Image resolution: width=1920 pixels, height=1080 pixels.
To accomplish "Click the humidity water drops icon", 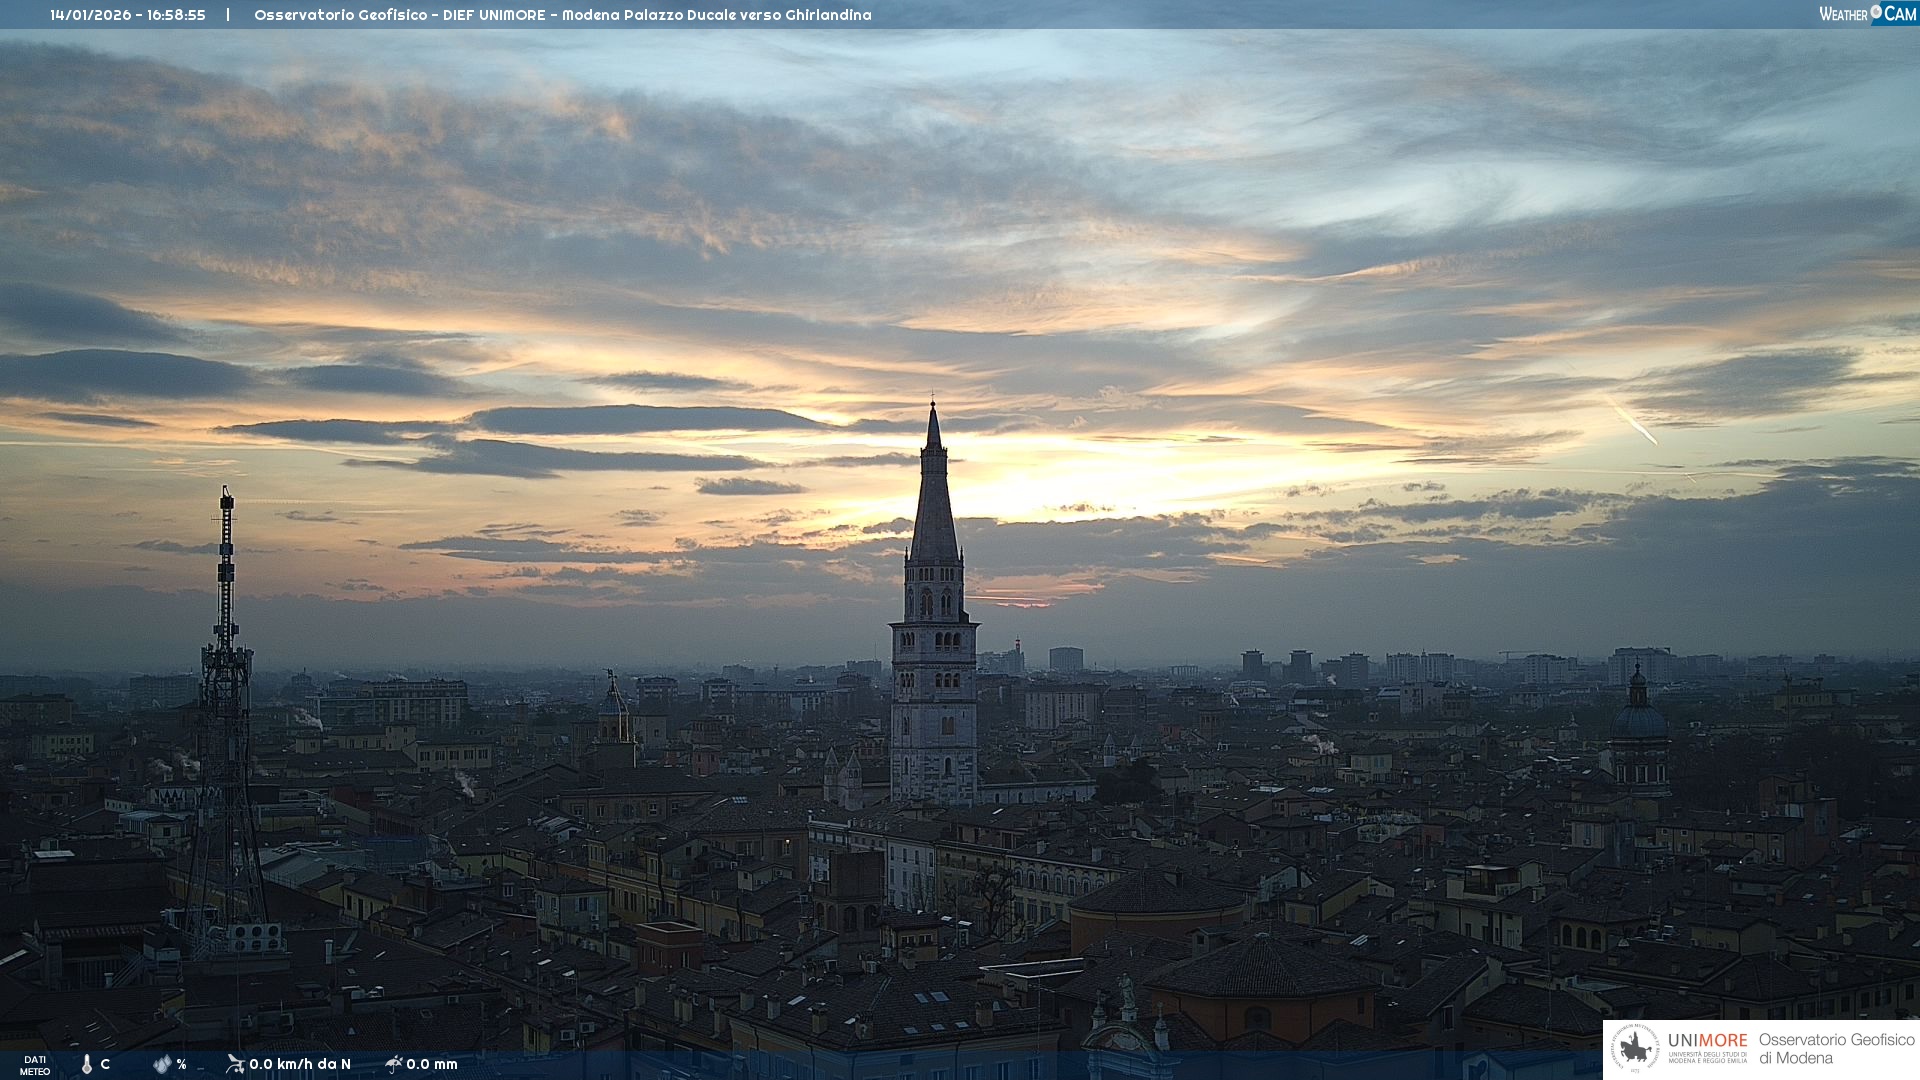I will [x=162, y=1064].
